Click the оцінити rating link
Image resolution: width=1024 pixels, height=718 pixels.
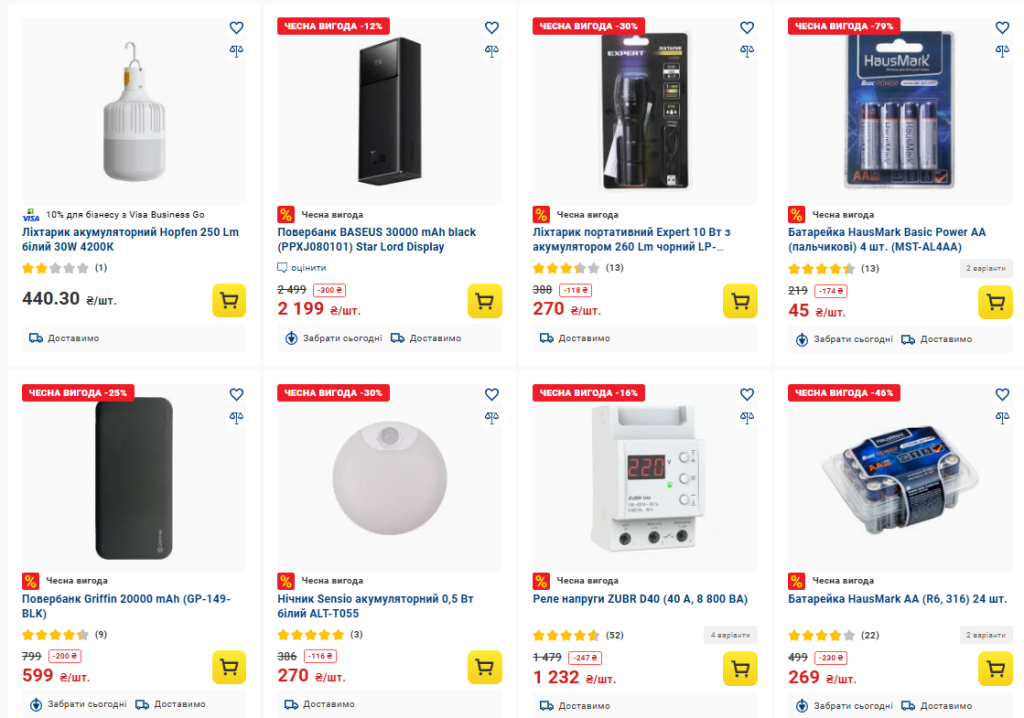point(308,268)
